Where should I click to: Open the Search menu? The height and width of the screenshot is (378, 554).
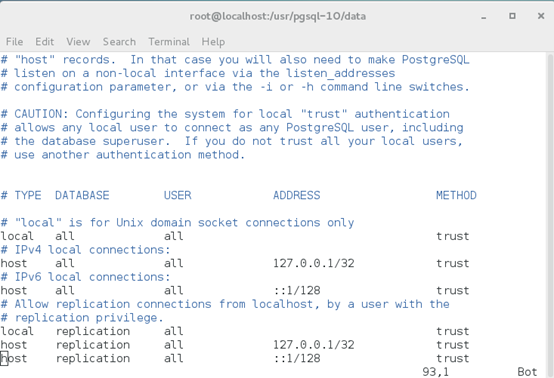pos(119,42)
